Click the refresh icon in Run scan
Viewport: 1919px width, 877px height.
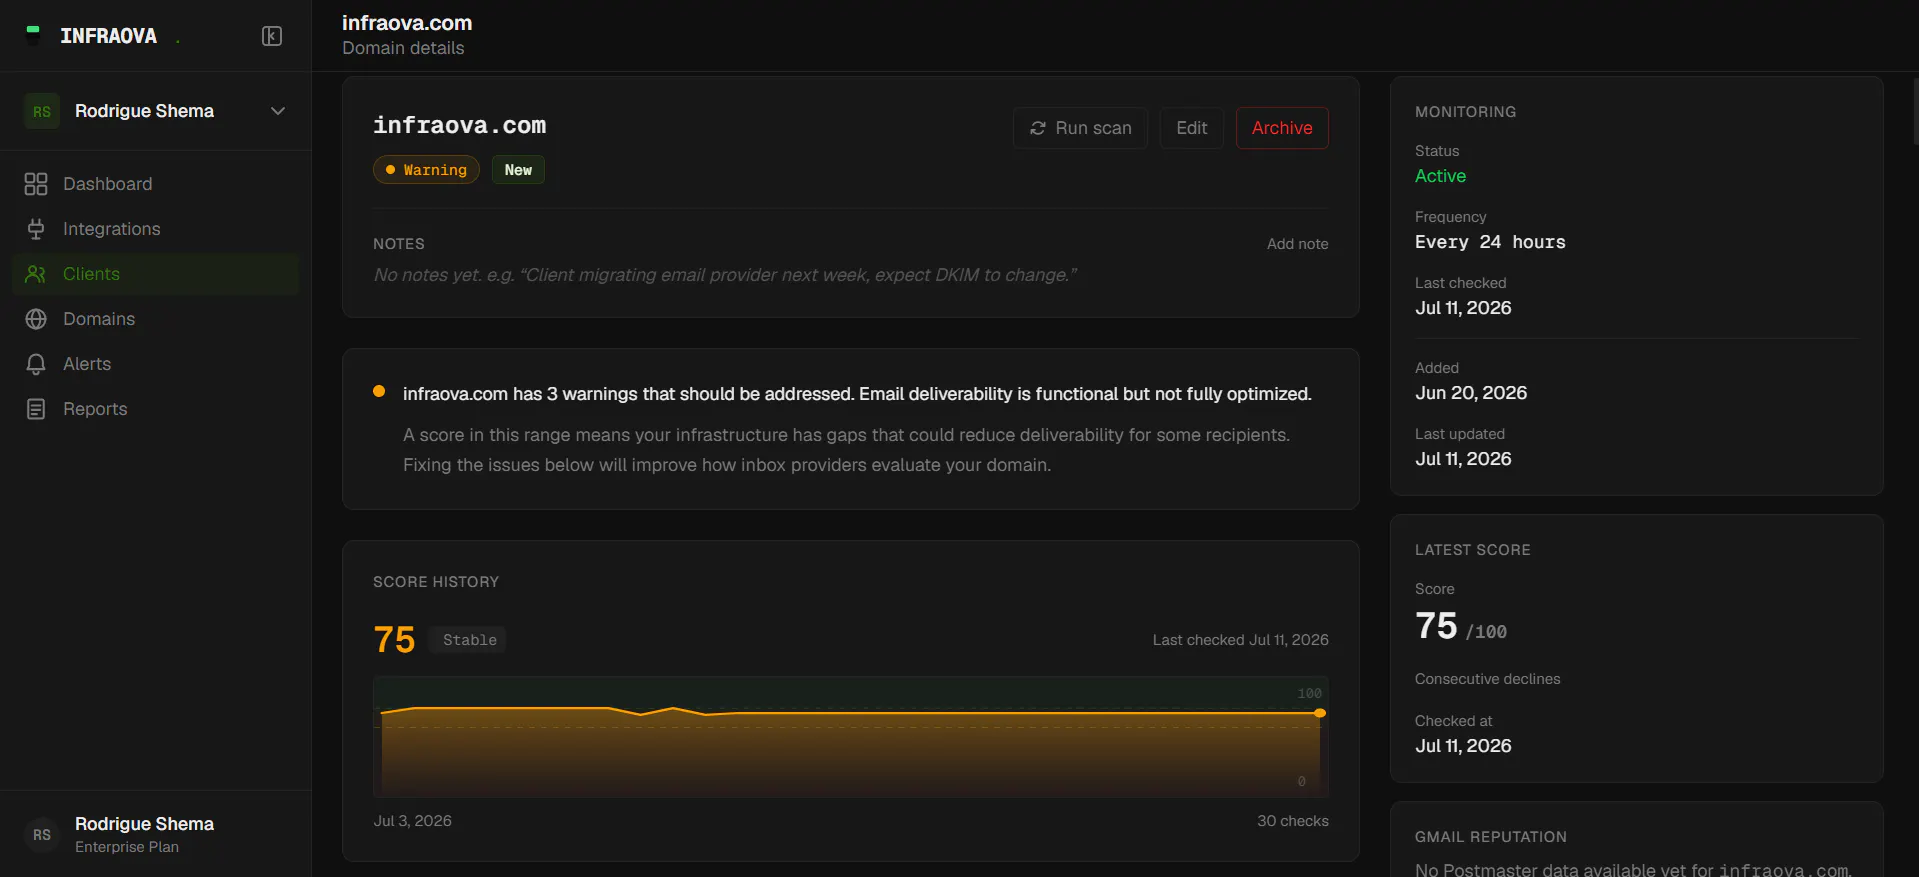(1038, 128)
